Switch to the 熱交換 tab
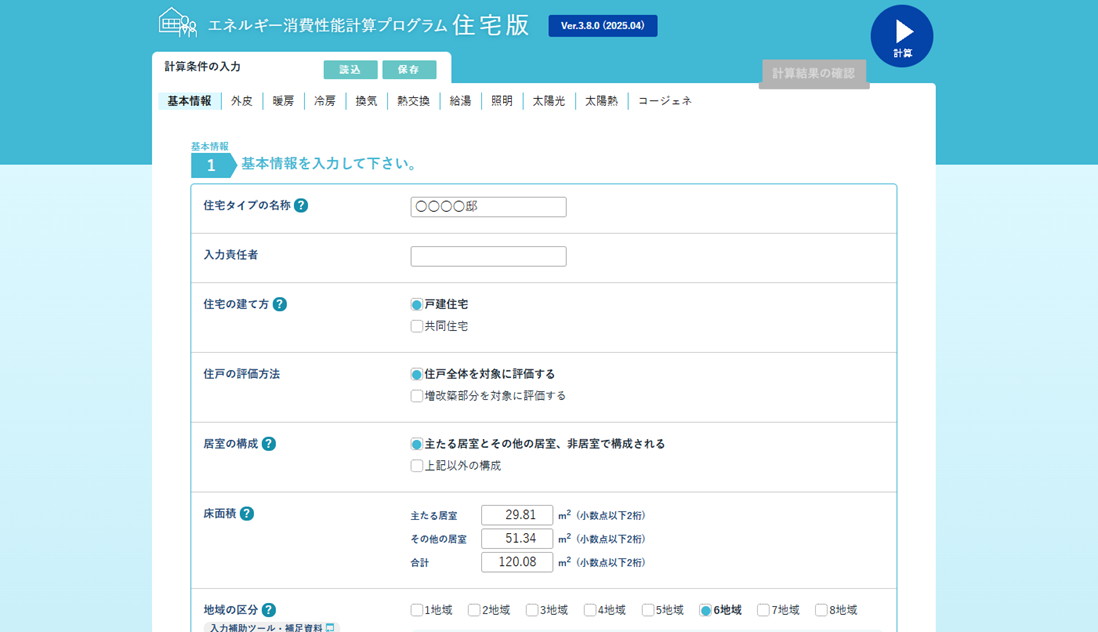1098x632 pixels. pos(413,101)
